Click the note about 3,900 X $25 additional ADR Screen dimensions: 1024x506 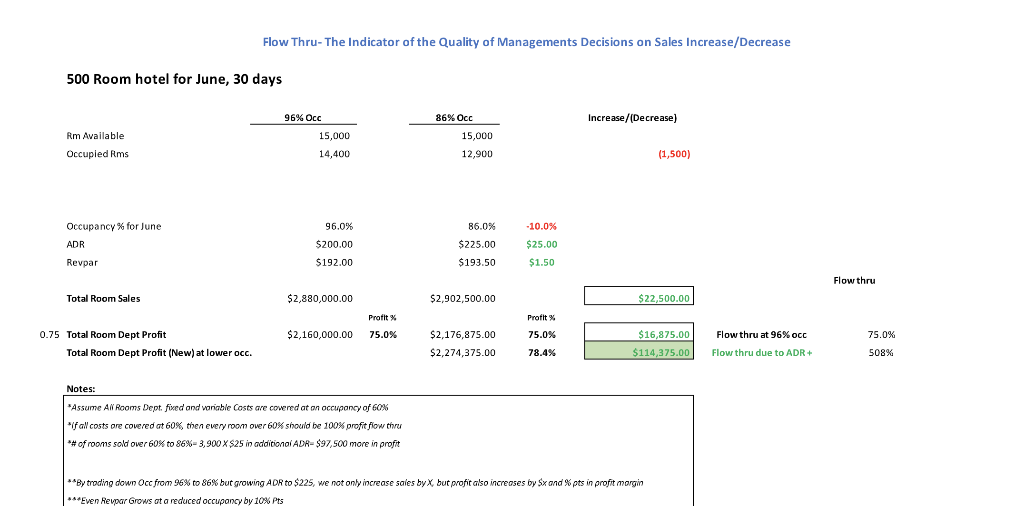tap(233, 444)
